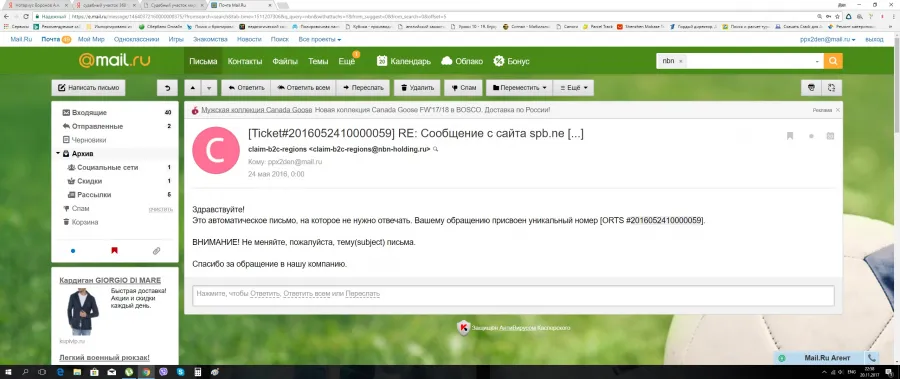This screenshot has width=900, height=379.
Task: Open Одноклассники in top navigation
Action: (x=137, y=40)
